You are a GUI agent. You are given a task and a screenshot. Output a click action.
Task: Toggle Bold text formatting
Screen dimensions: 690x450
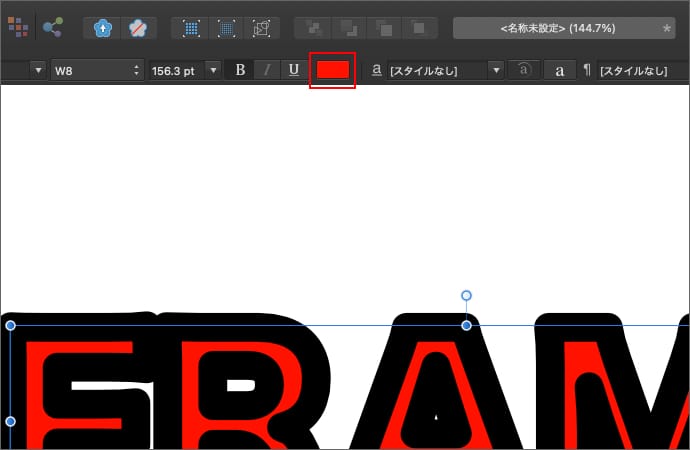coord(240,70)
